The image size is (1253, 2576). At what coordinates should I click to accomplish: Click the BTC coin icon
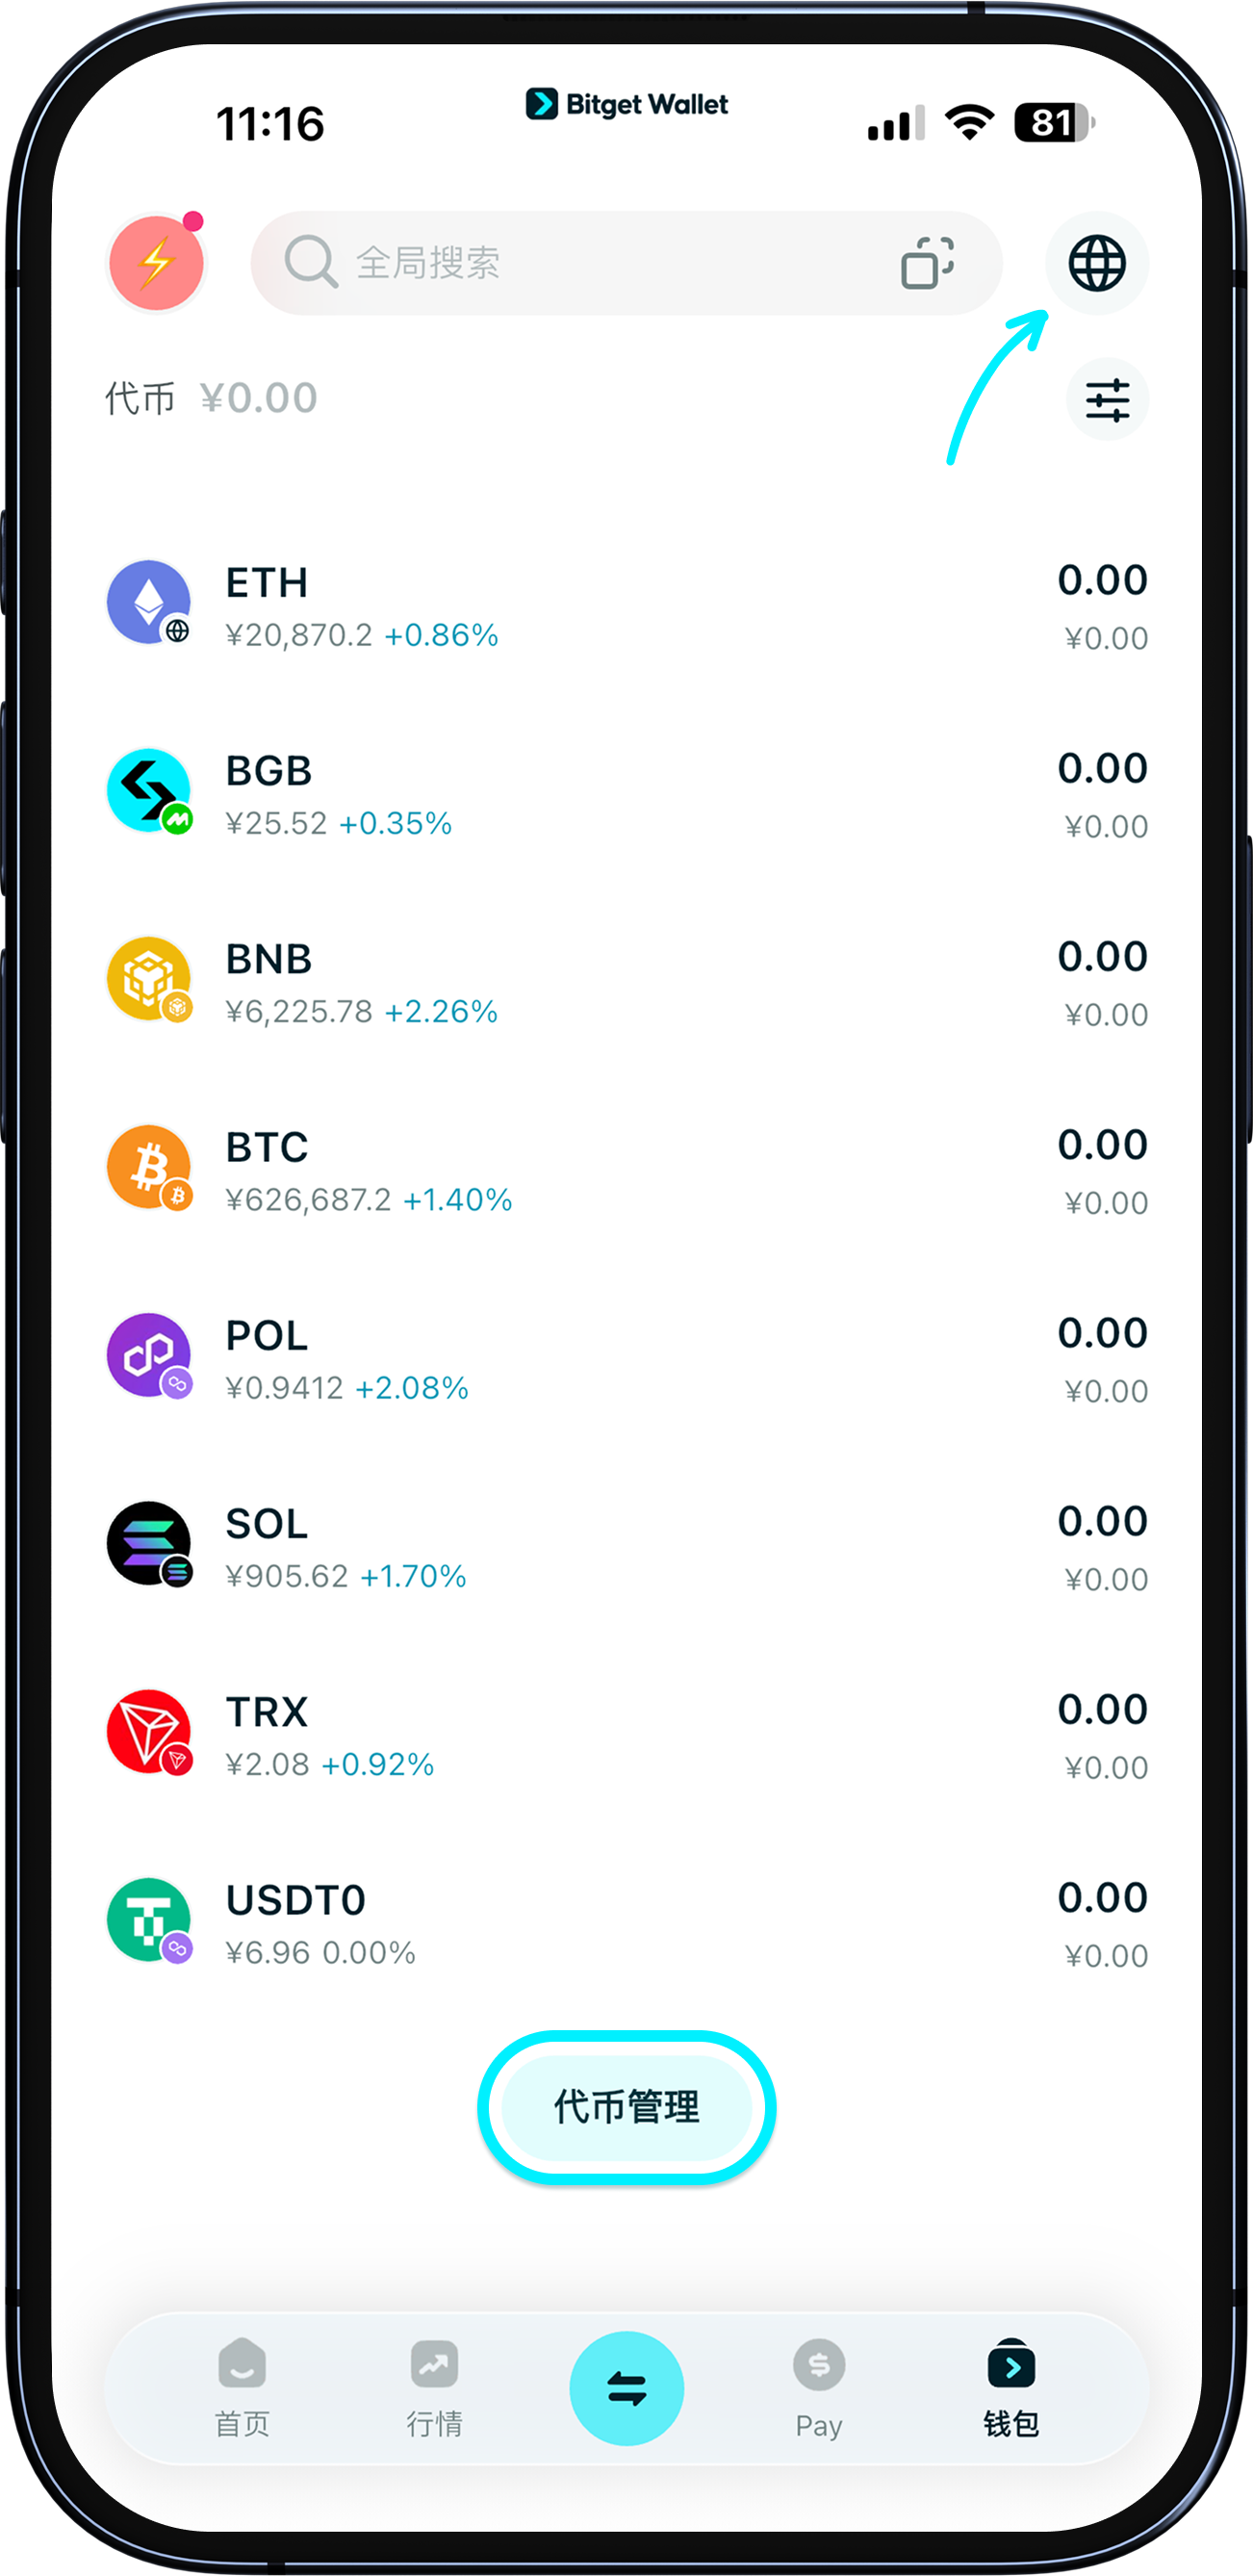150,1167
